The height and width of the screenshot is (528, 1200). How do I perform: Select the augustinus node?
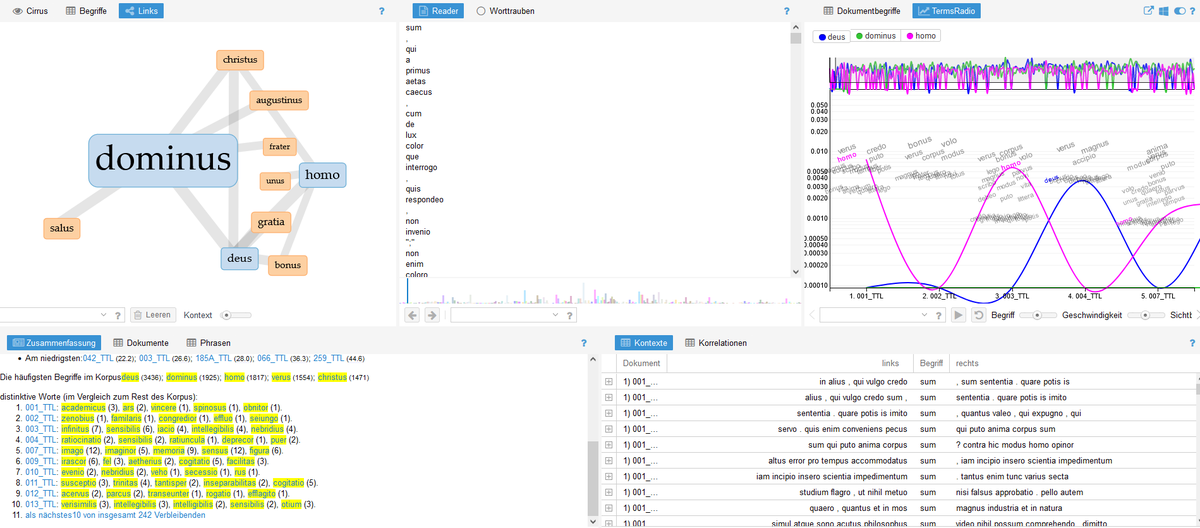pyautogui.click(x=279, y=100)
